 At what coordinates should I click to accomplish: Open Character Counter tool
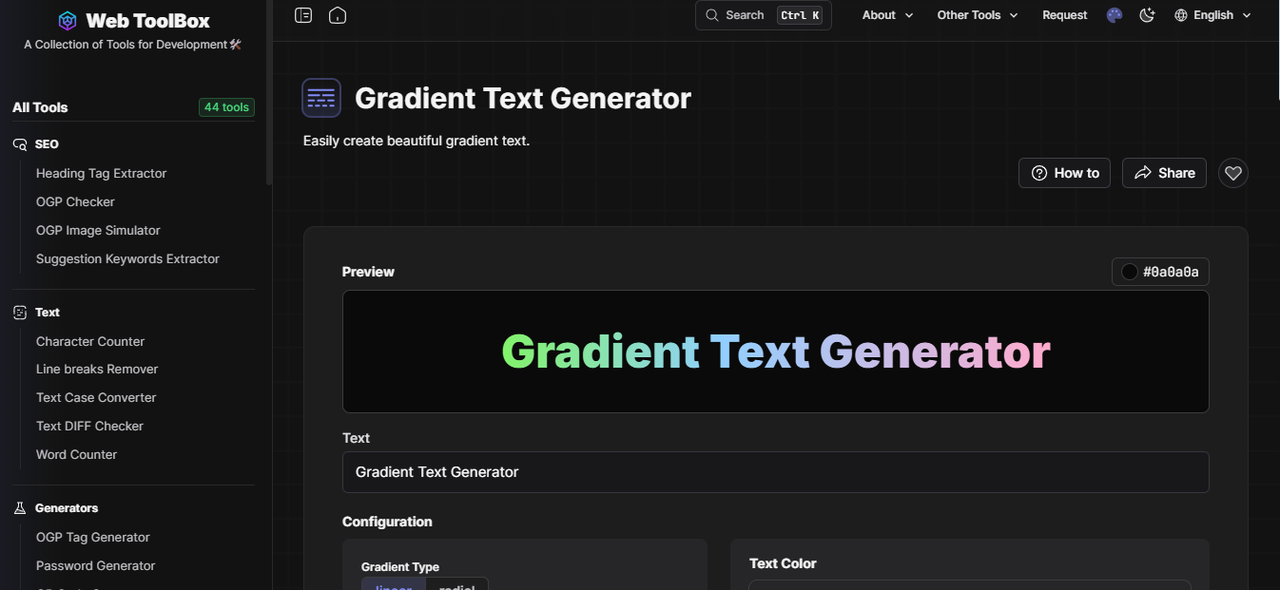pyautogui.click(x=90, y=341)
